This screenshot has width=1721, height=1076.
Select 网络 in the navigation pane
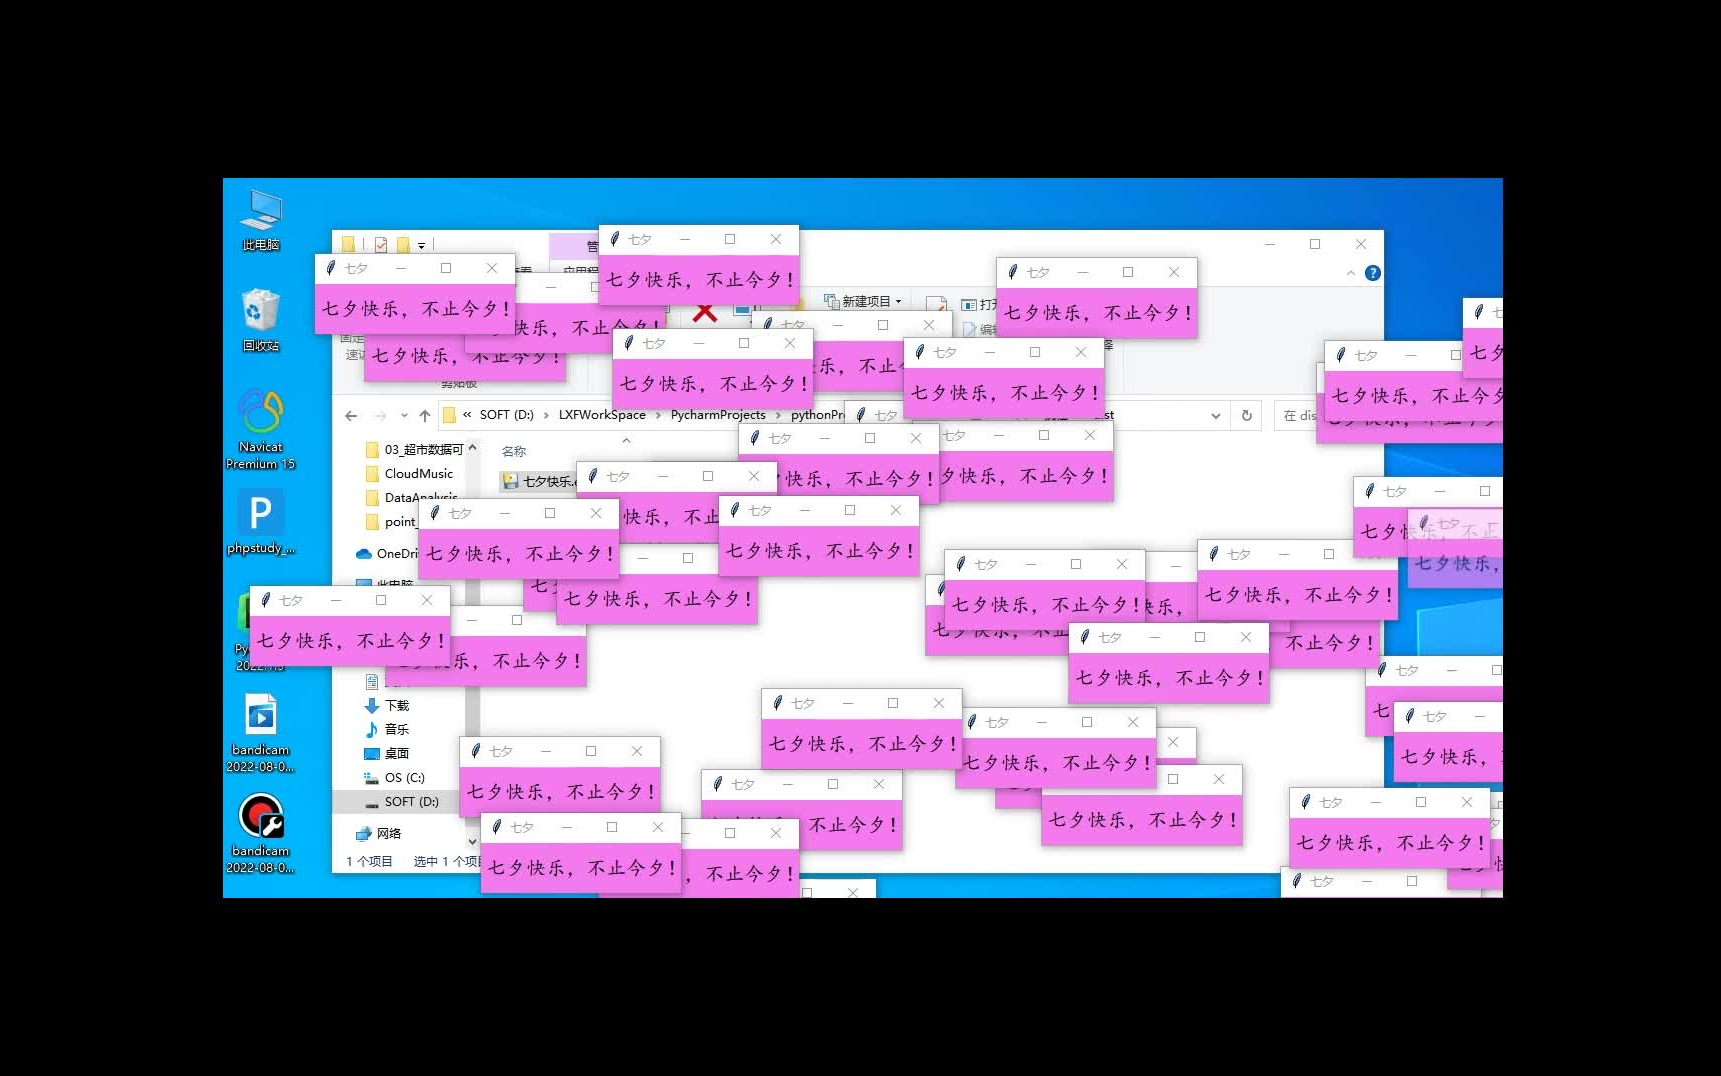coord(379,834)
